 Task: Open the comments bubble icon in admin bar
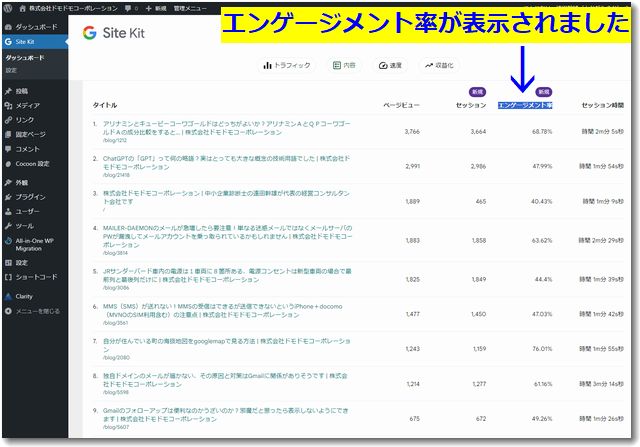128,8
